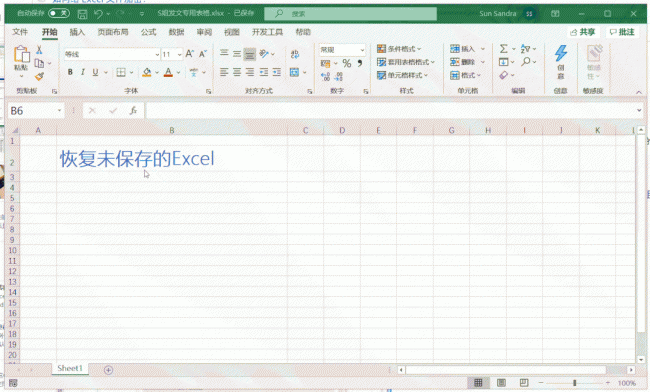This screenshot has width=650, height=392.
Task: Click the decrease indent icon
Action: point(264,73)
